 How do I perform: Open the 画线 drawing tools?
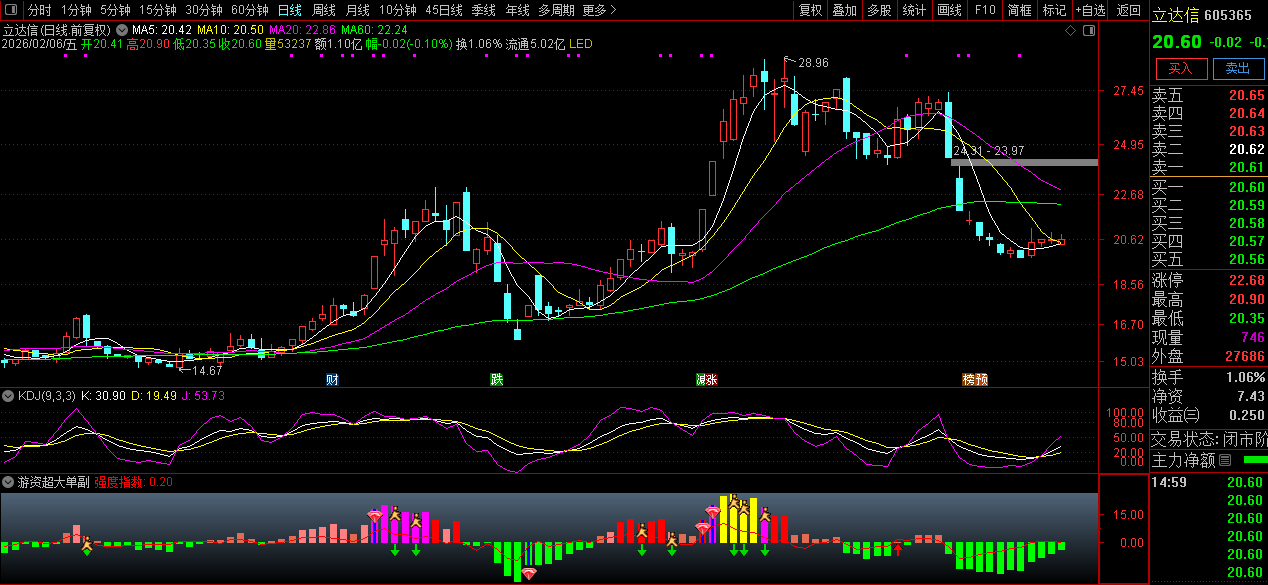[x=949, y=10]
